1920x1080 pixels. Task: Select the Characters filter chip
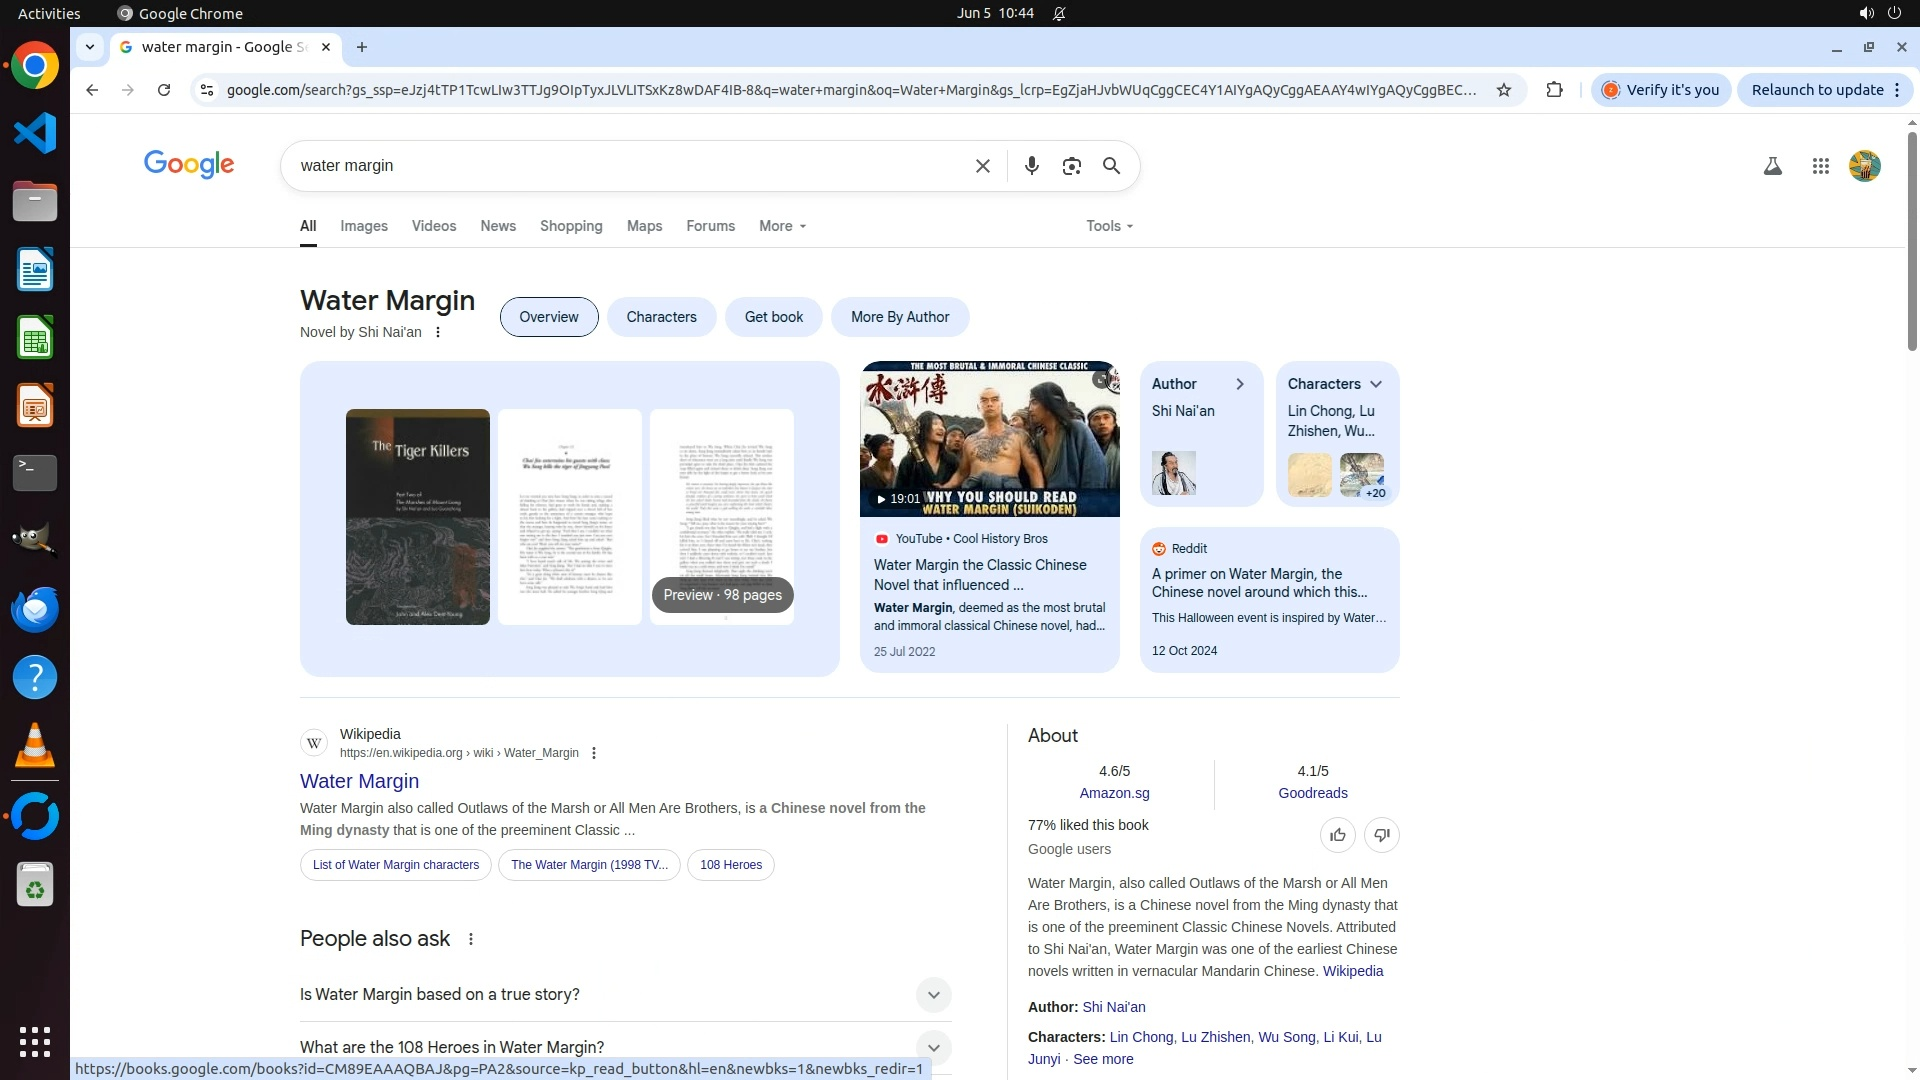point(661,317)
